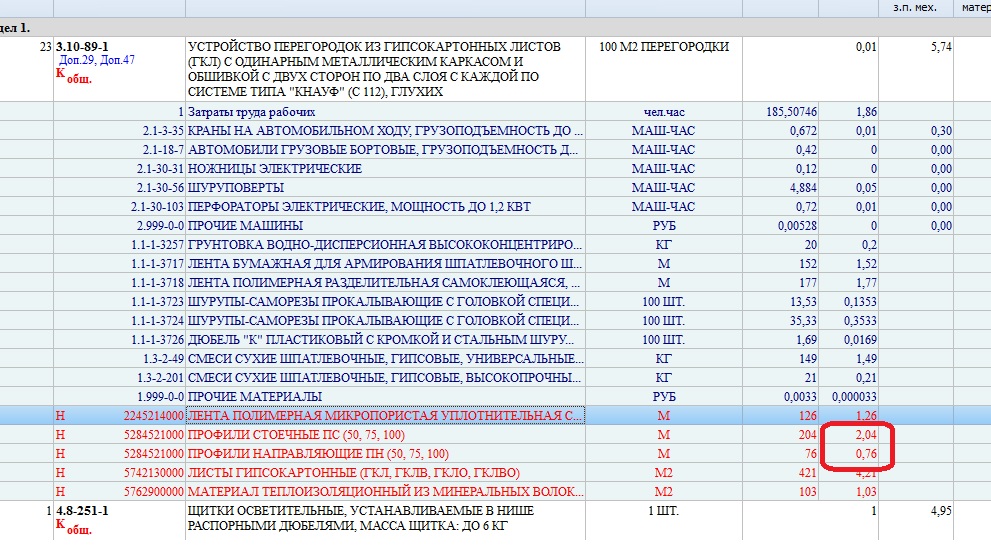Click K общ. coefficient under 3.10-89-1

click(x=74, y=76)
